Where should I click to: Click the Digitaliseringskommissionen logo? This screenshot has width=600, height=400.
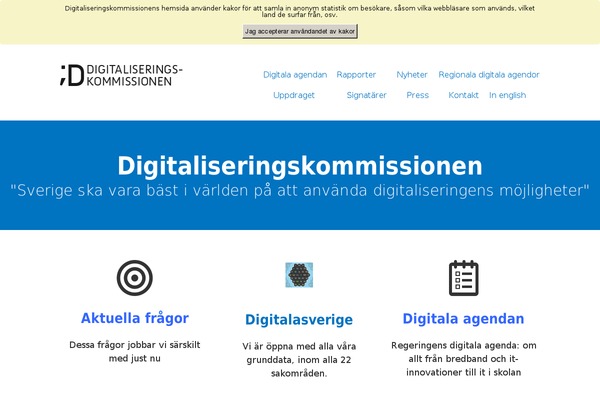[121, 75]
